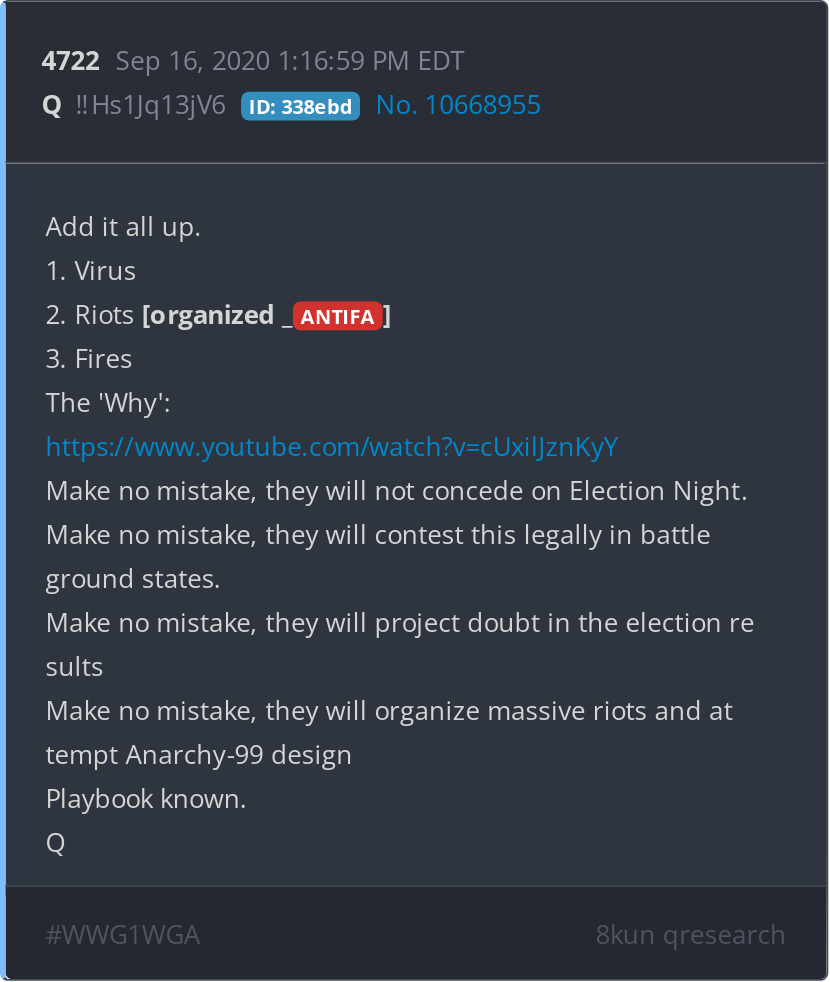Viewport: 830px width, 982px height.
Task: Open the YouTube video link
Action: (332, 447)
